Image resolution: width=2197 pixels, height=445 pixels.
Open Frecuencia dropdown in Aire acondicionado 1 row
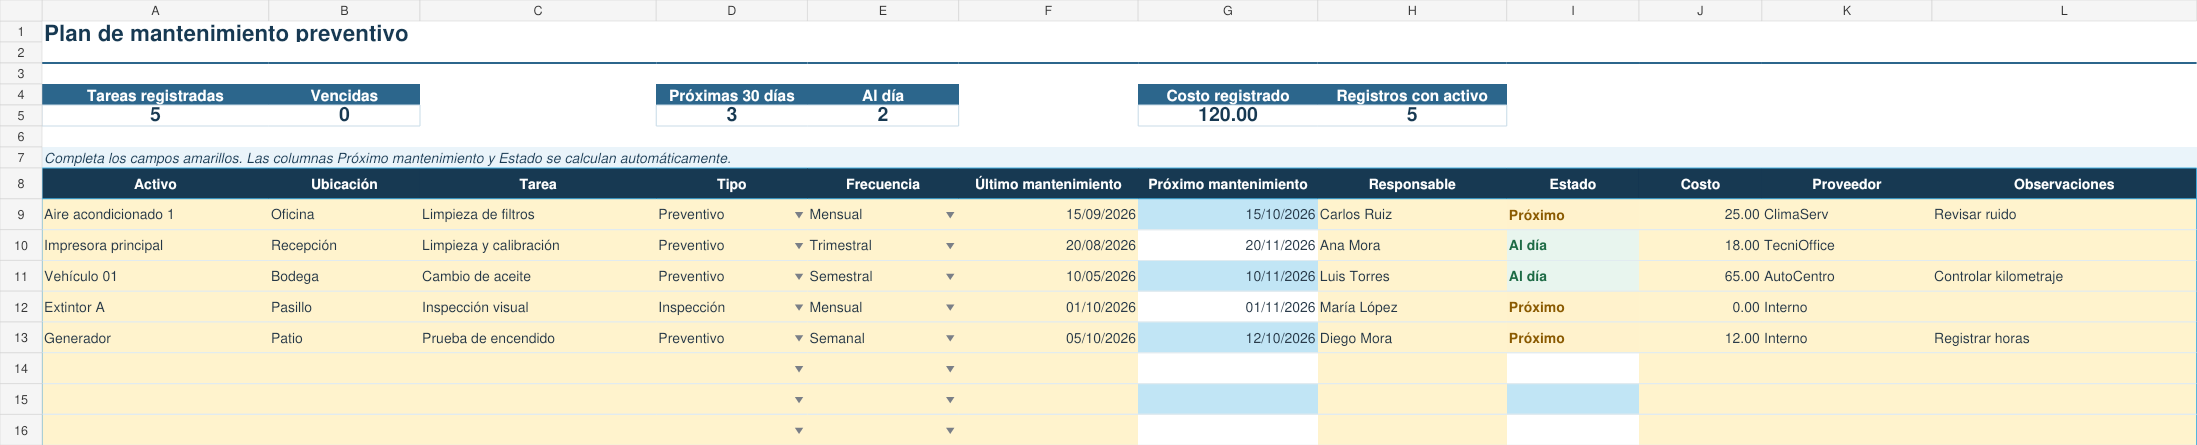[950, 215]
